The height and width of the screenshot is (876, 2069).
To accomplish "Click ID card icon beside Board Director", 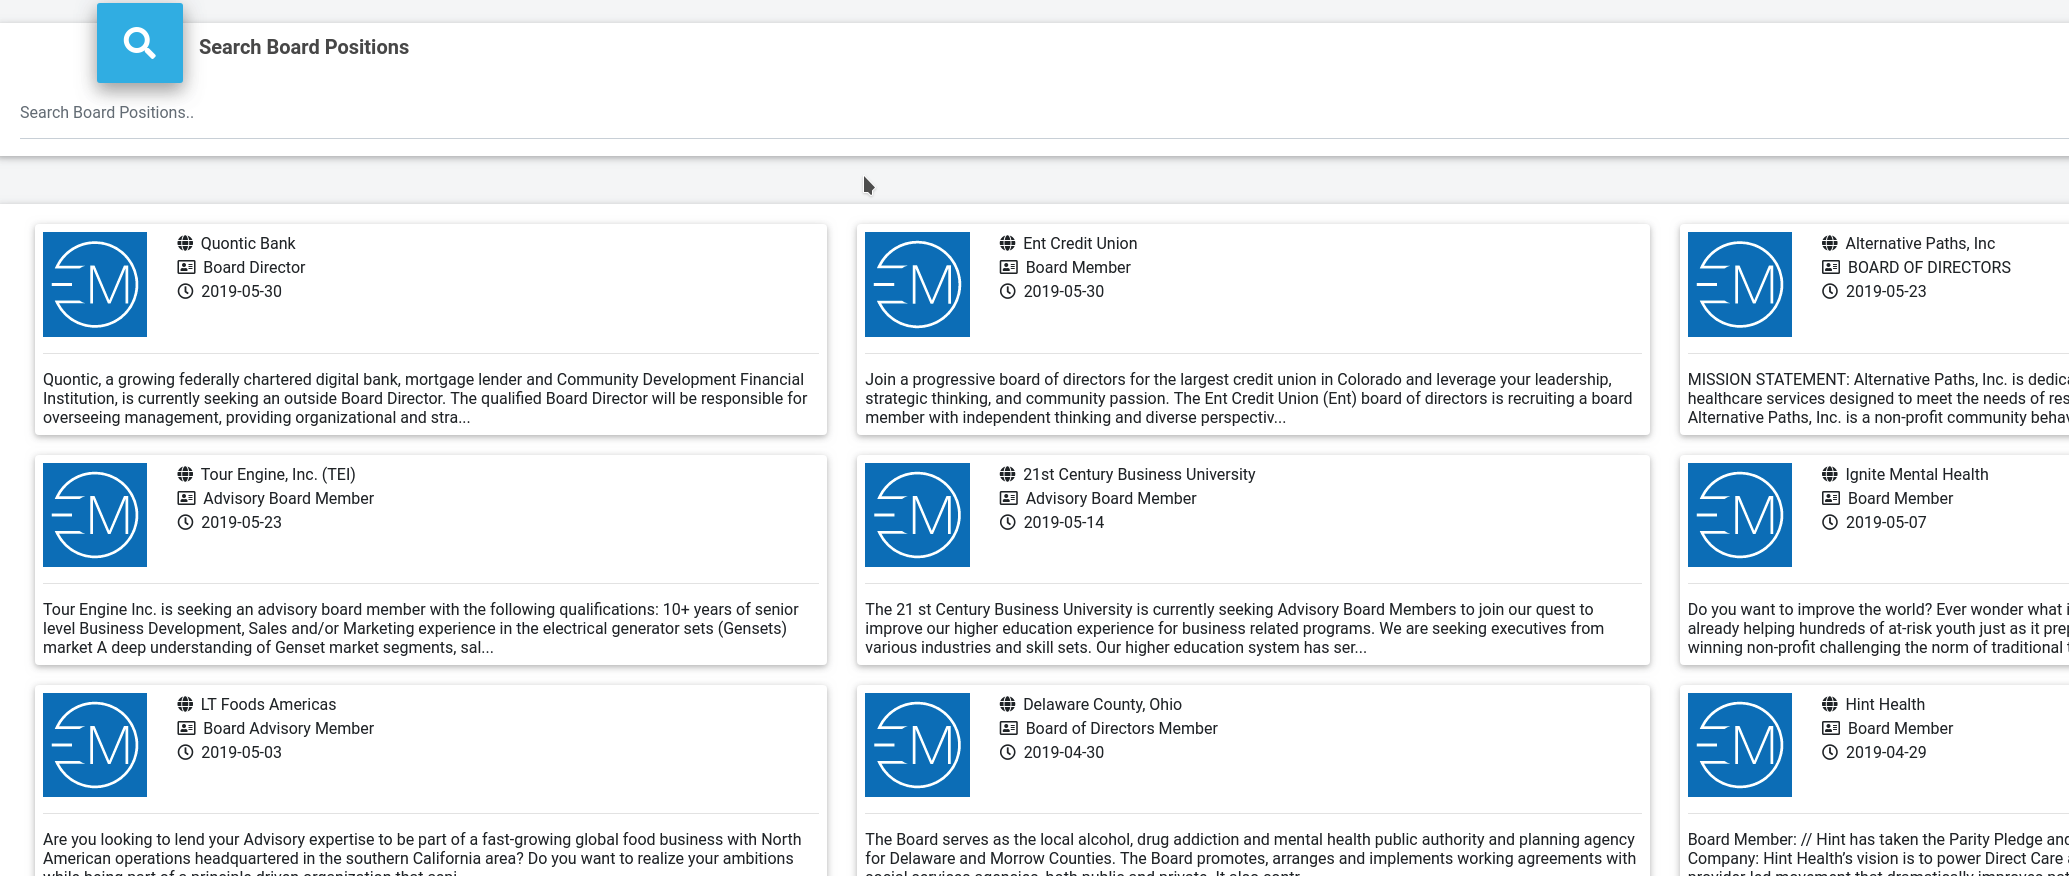I will point(186,267).
